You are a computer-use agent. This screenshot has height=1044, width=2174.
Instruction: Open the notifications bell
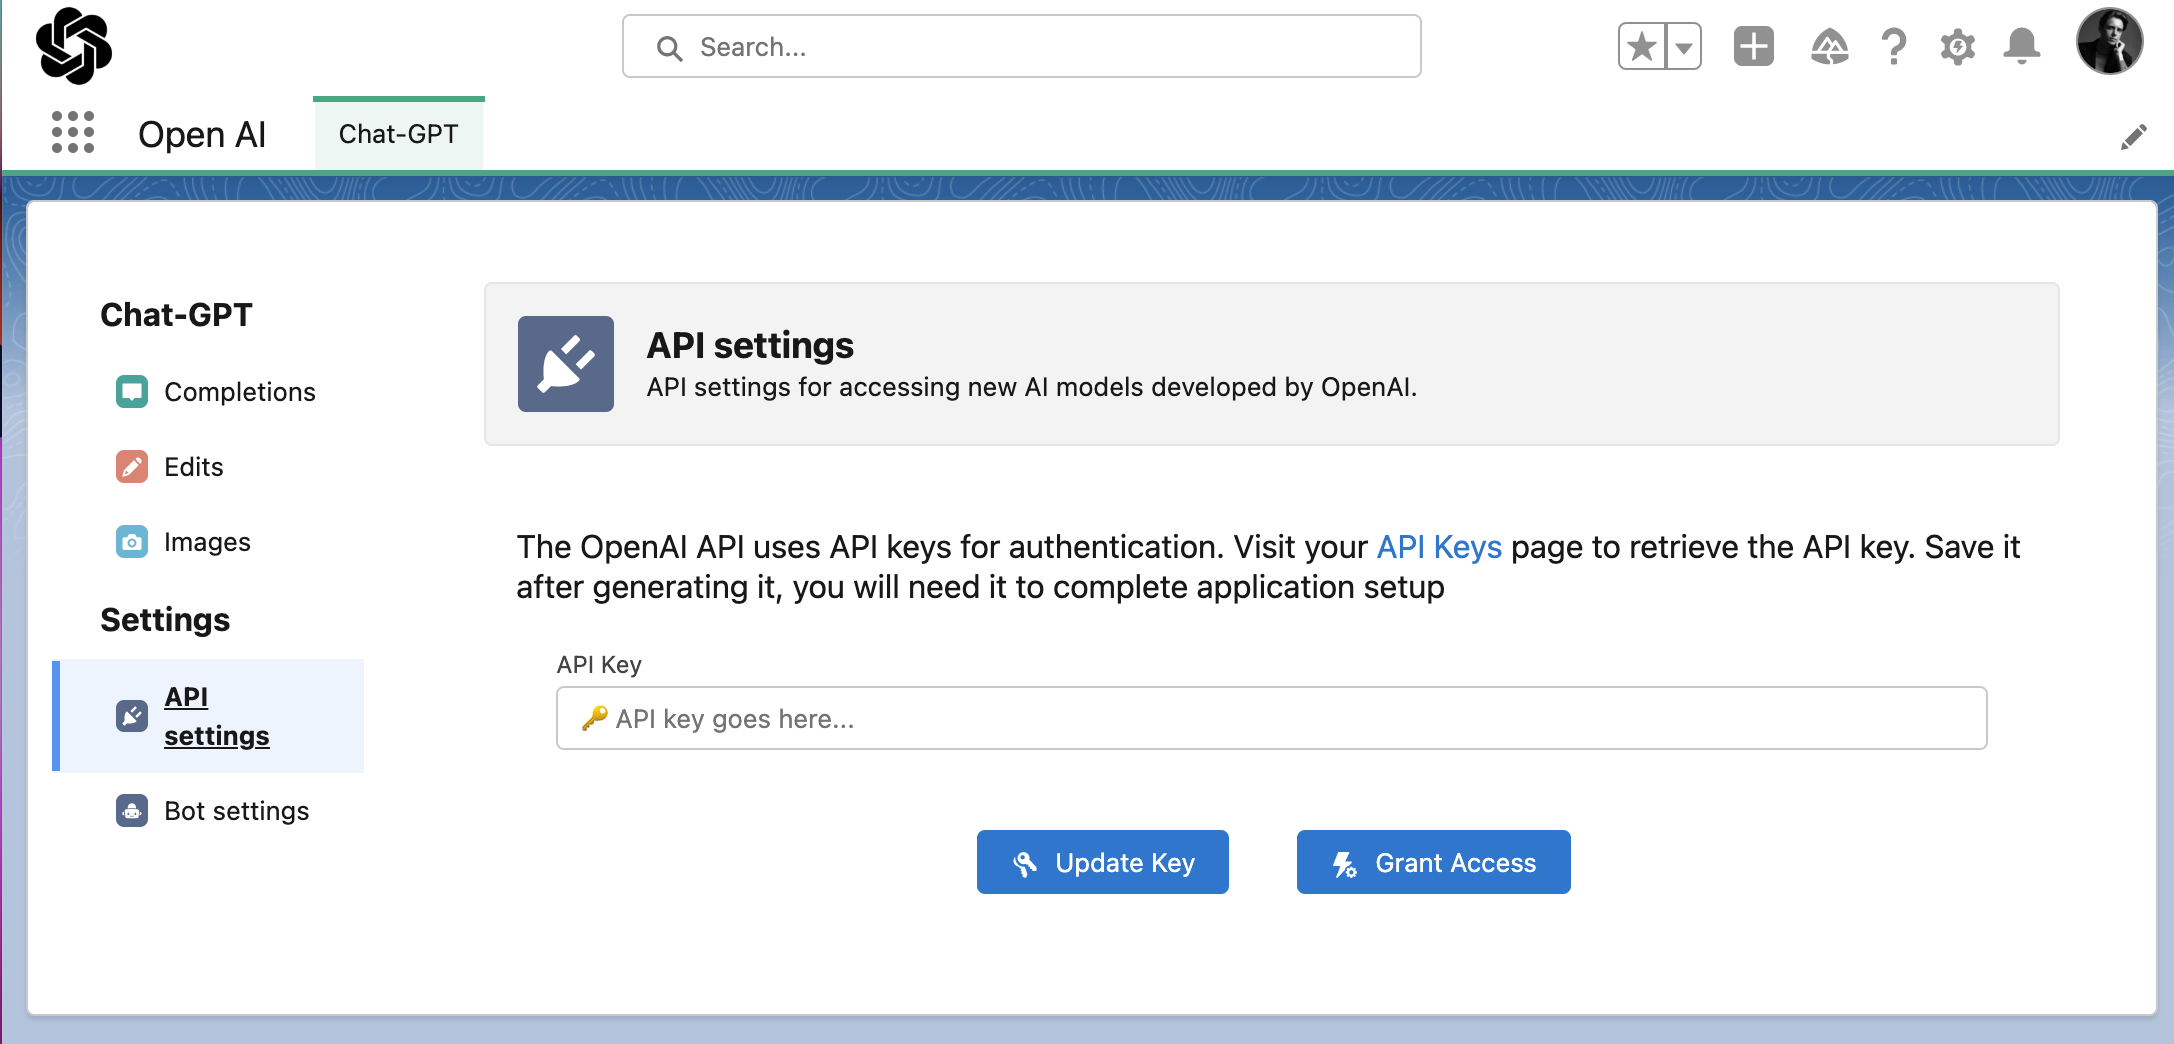[2022, 46]
